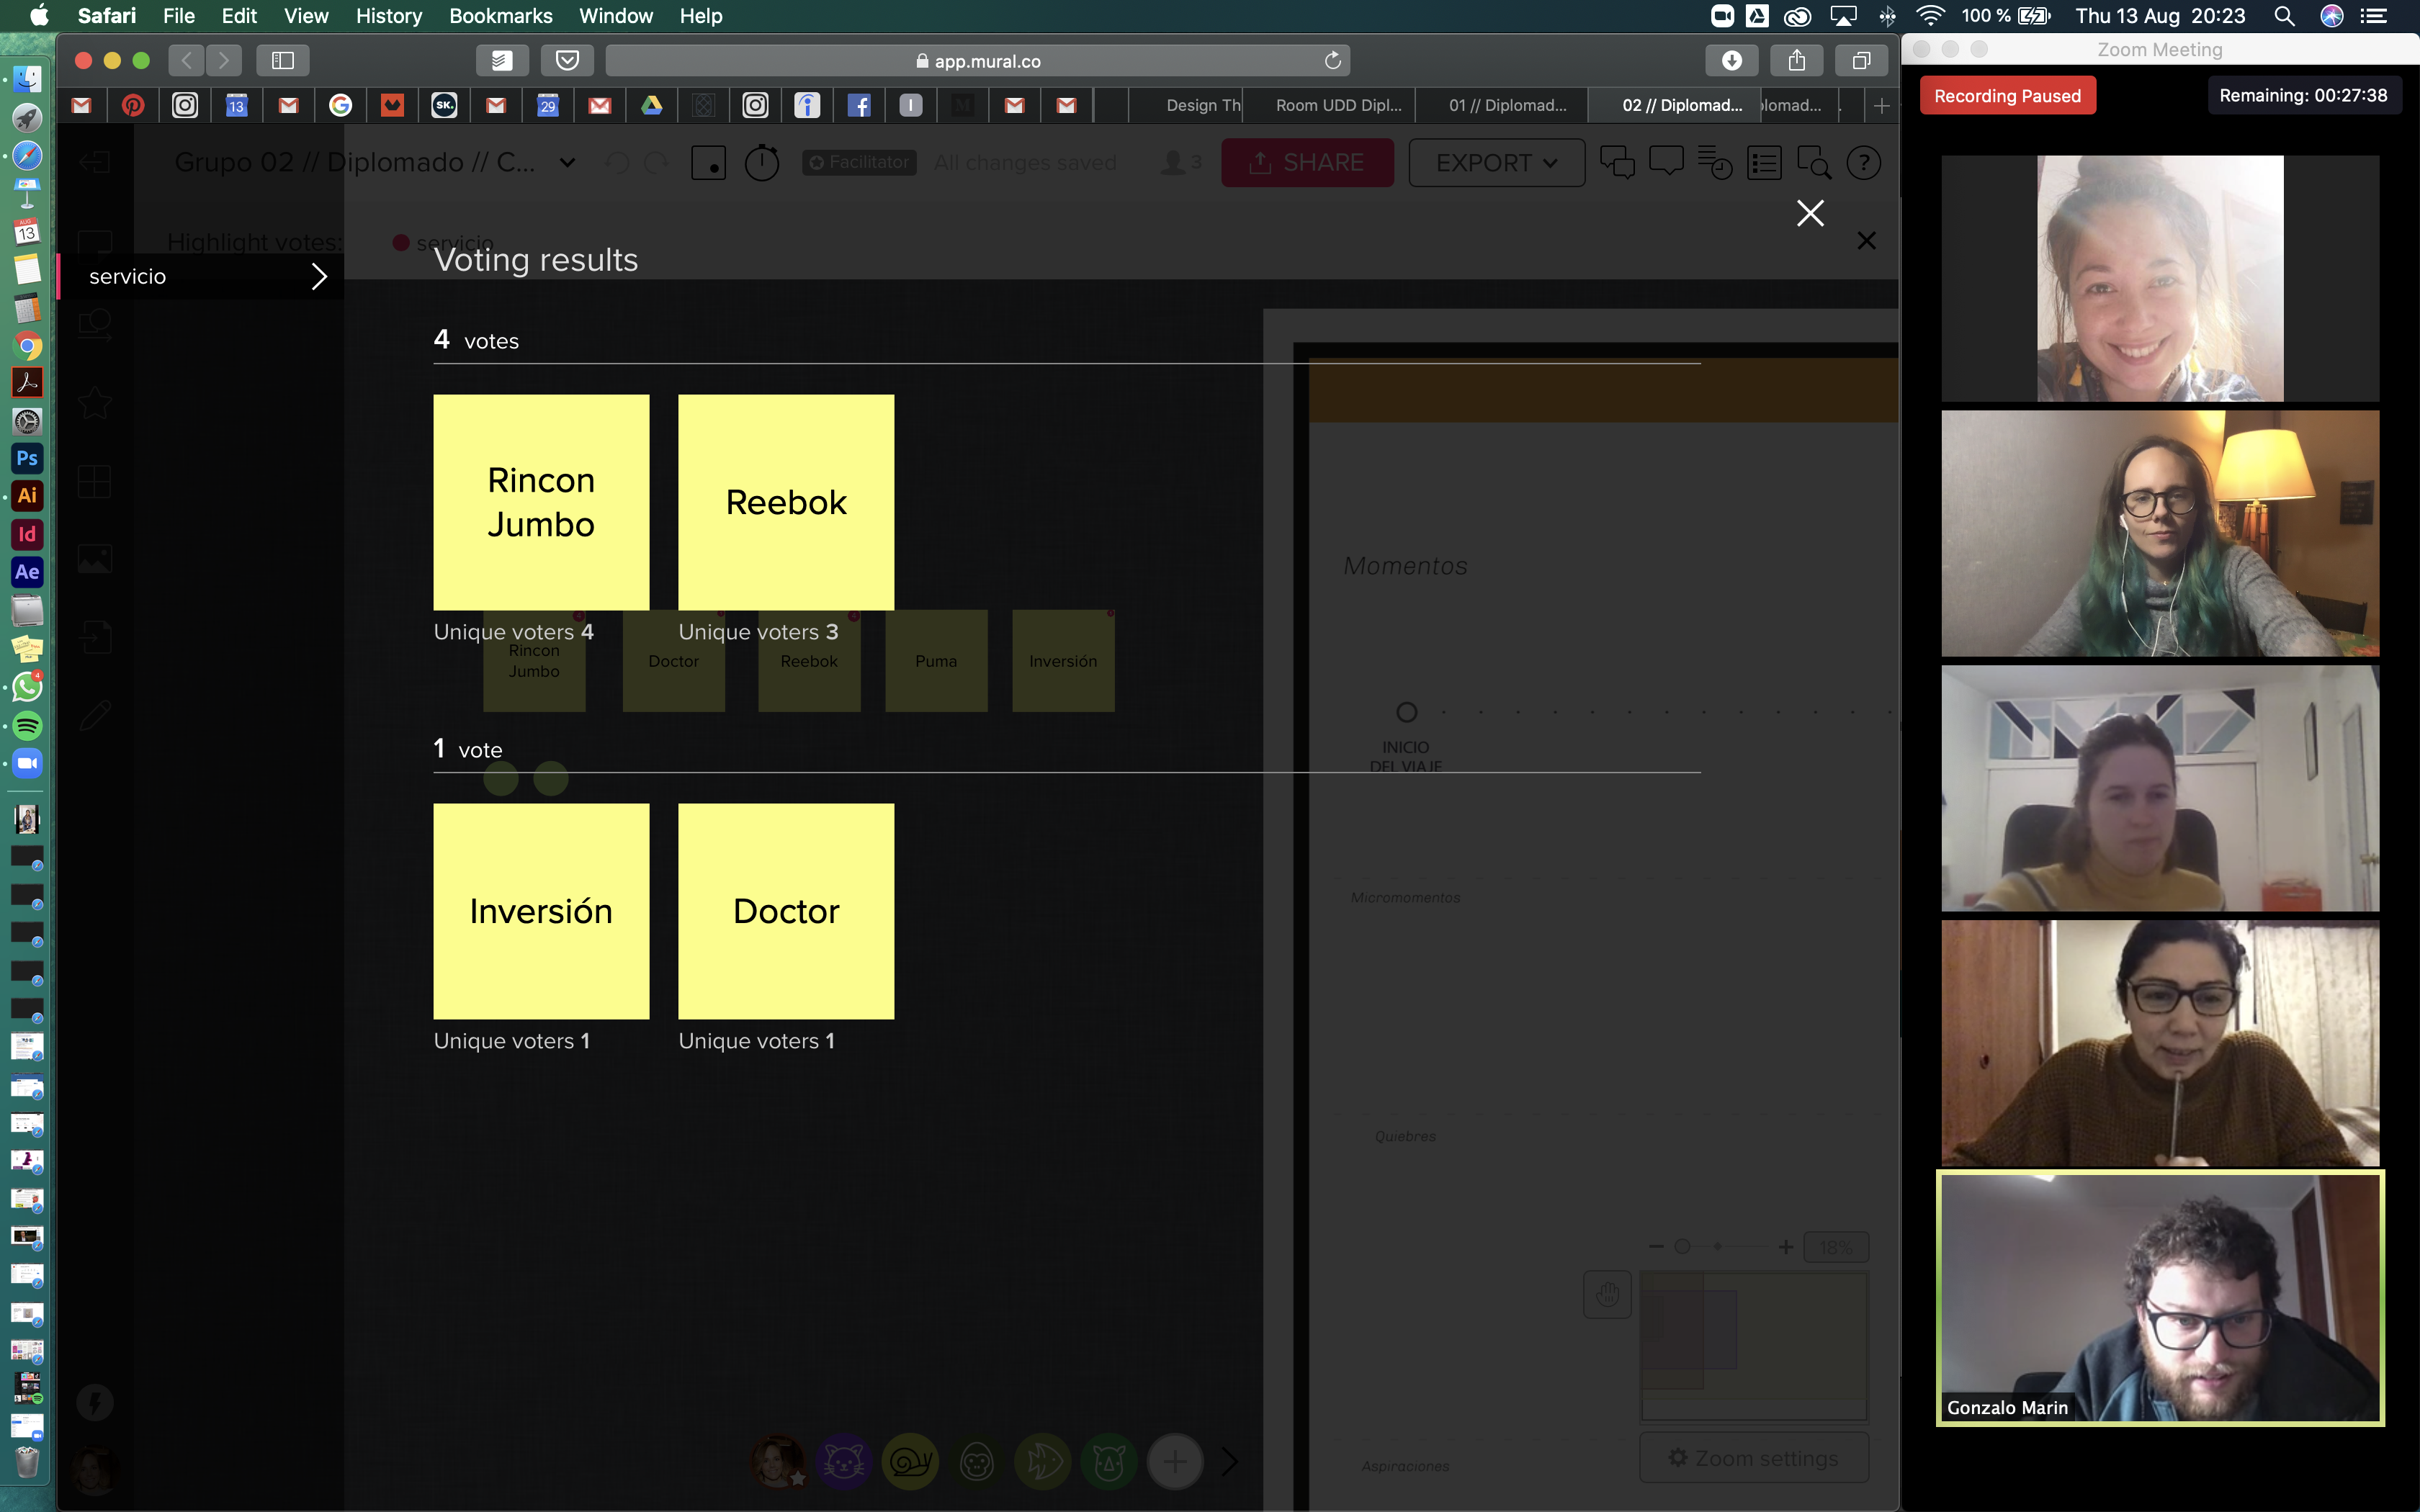2420x1512 pixels.
Task: Show Safari tab overview icon
Action: click(1861, 61)
